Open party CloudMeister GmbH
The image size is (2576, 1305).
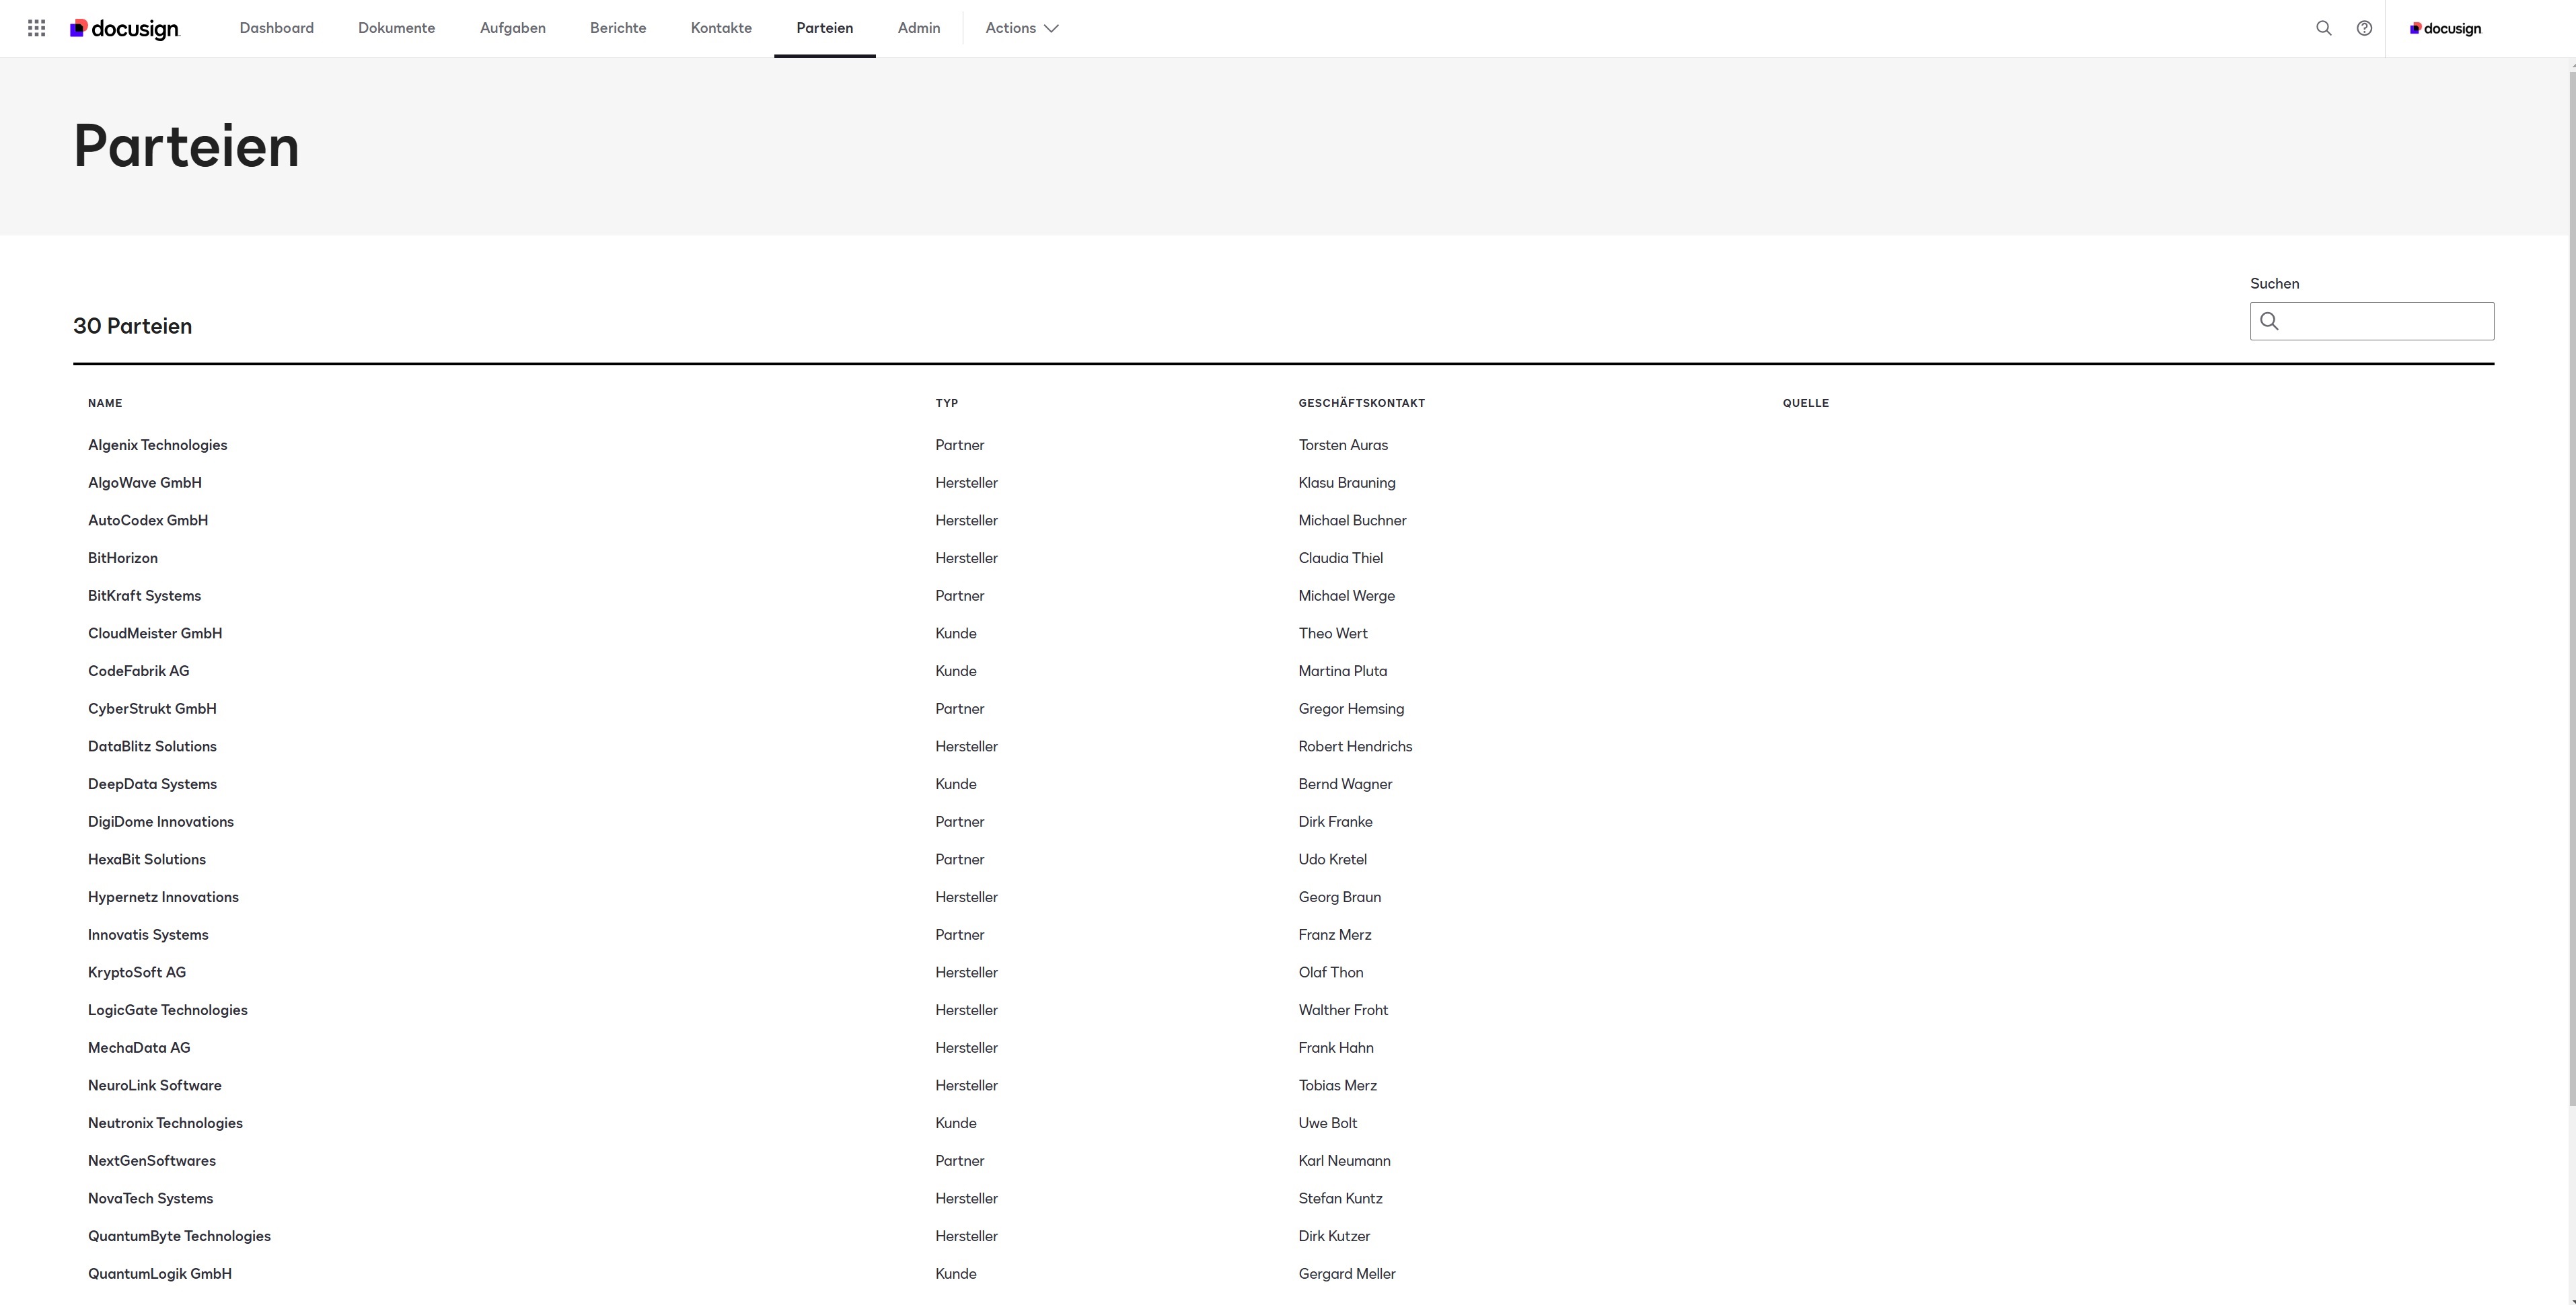[x=155, y=634]
